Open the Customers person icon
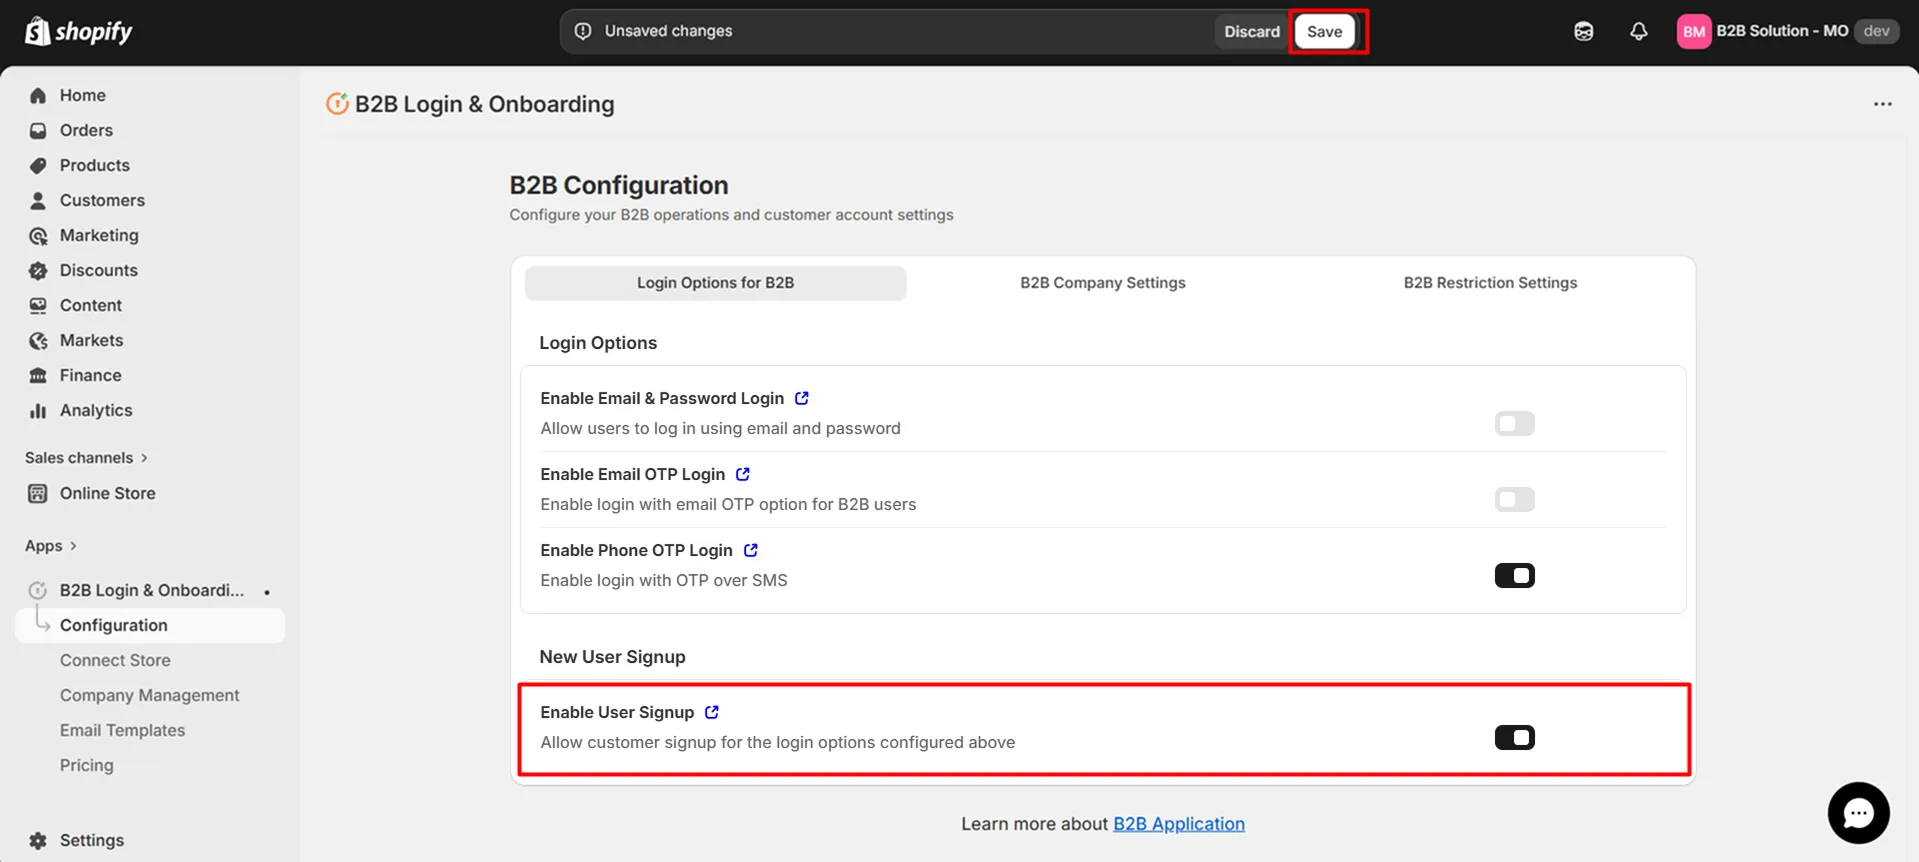 click(x=38, y=200)
